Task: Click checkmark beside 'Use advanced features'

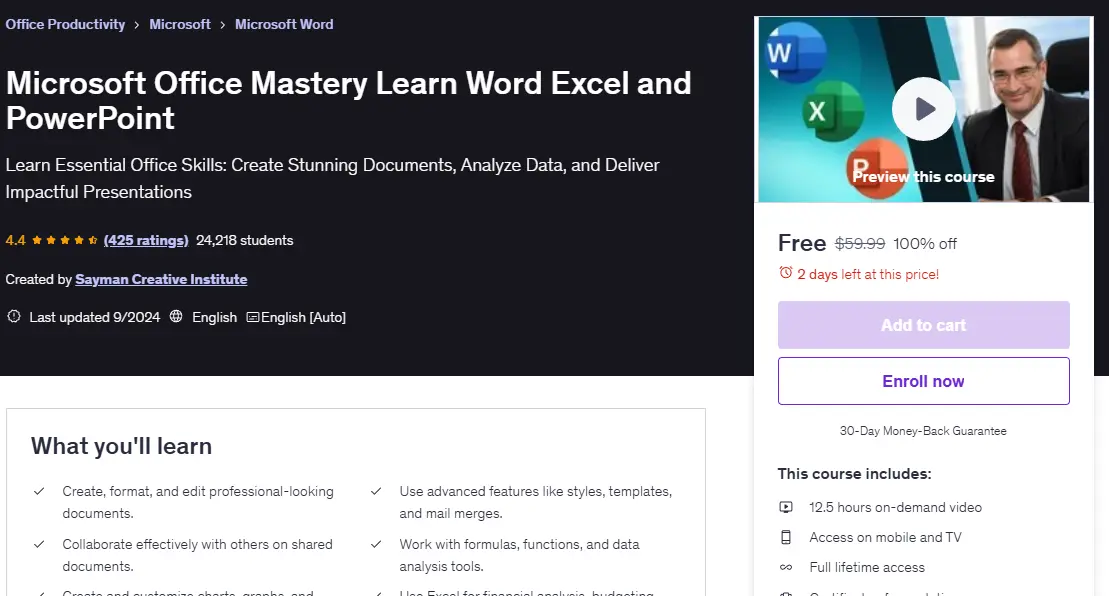Action: point(376,491)
